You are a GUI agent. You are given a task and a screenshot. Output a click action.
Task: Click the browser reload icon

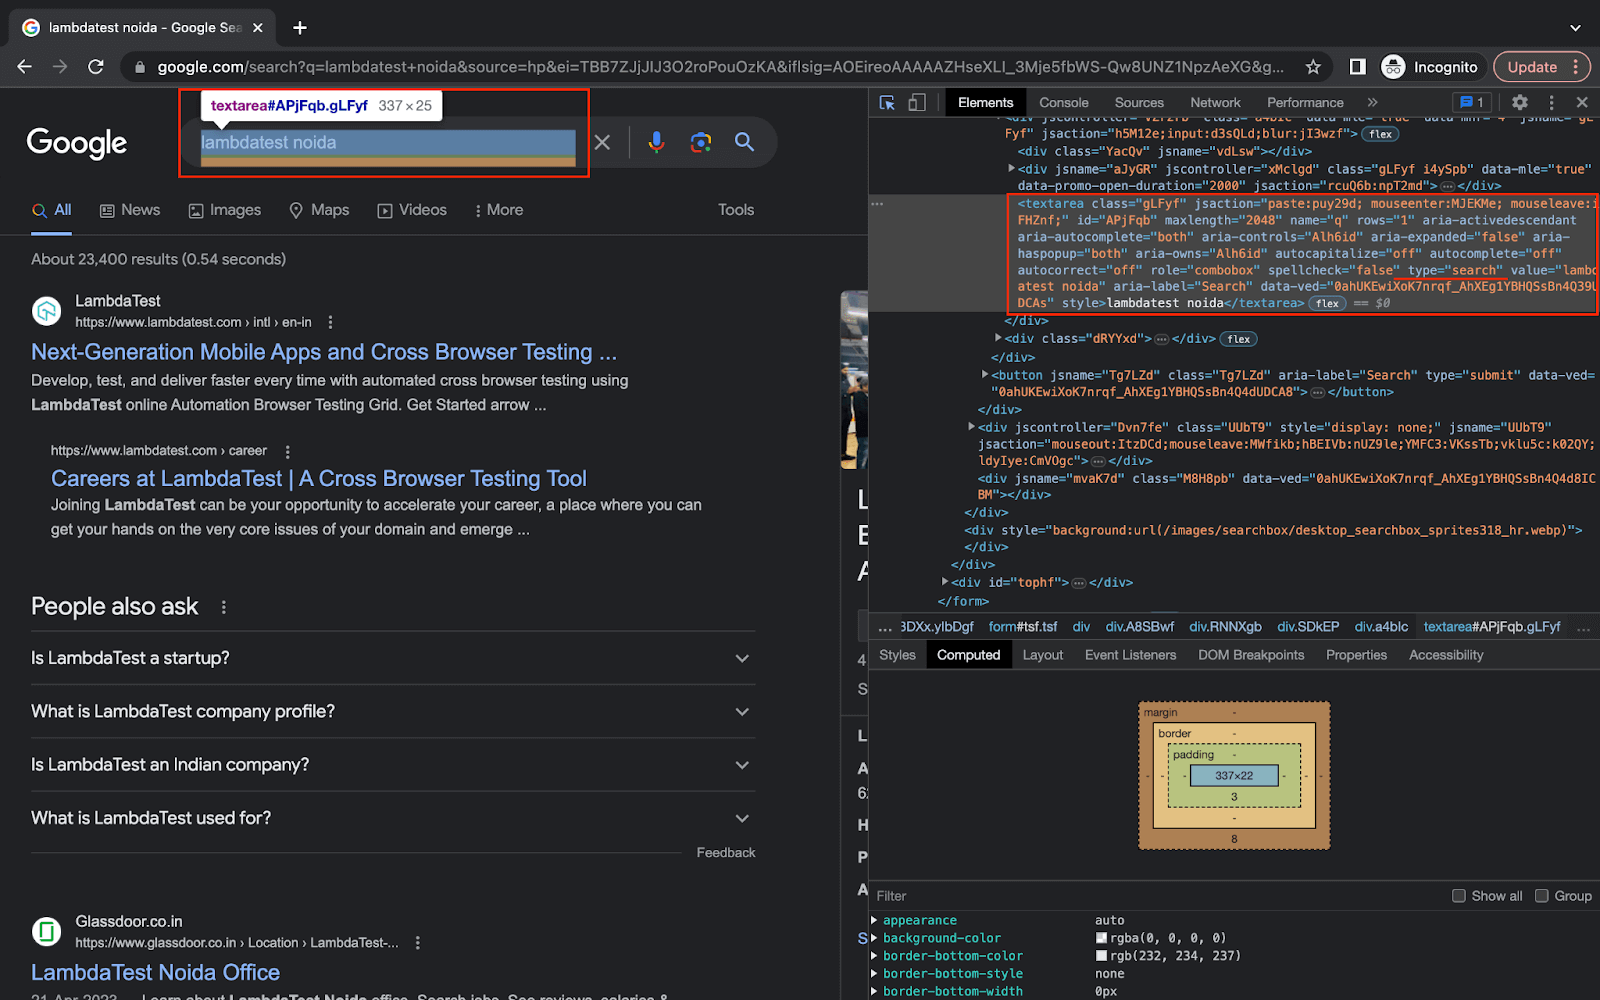click(96, 67)
